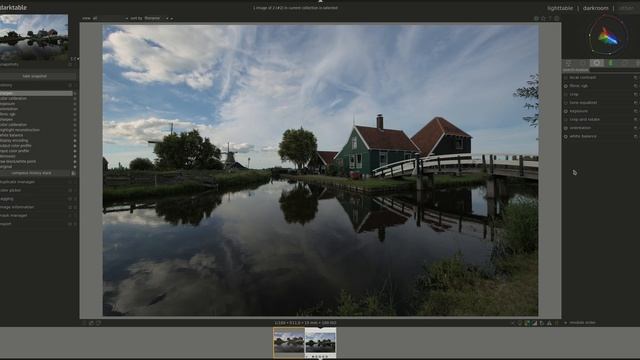Select the first filmstrip thumbnail
The image size is (640, 360).
coord(289,342)
